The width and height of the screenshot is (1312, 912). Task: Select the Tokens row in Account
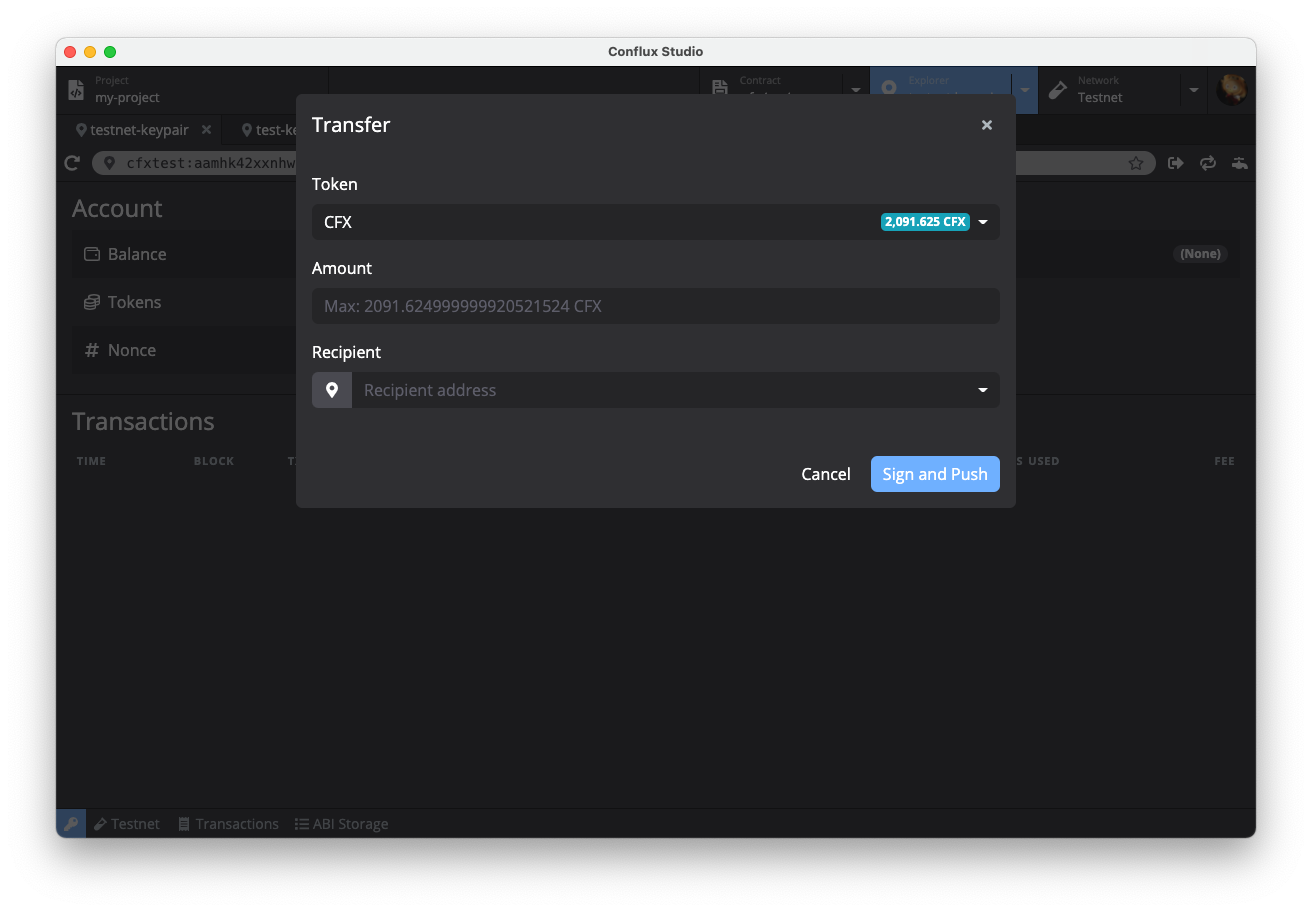point(656,302)
